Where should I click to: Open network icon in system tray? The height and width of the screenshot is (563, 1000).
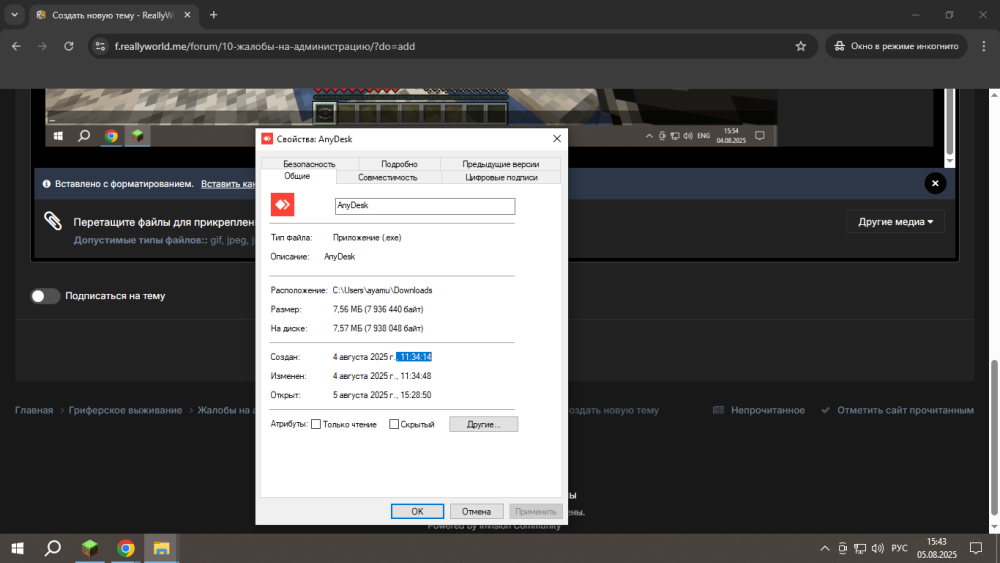point(860,548)
